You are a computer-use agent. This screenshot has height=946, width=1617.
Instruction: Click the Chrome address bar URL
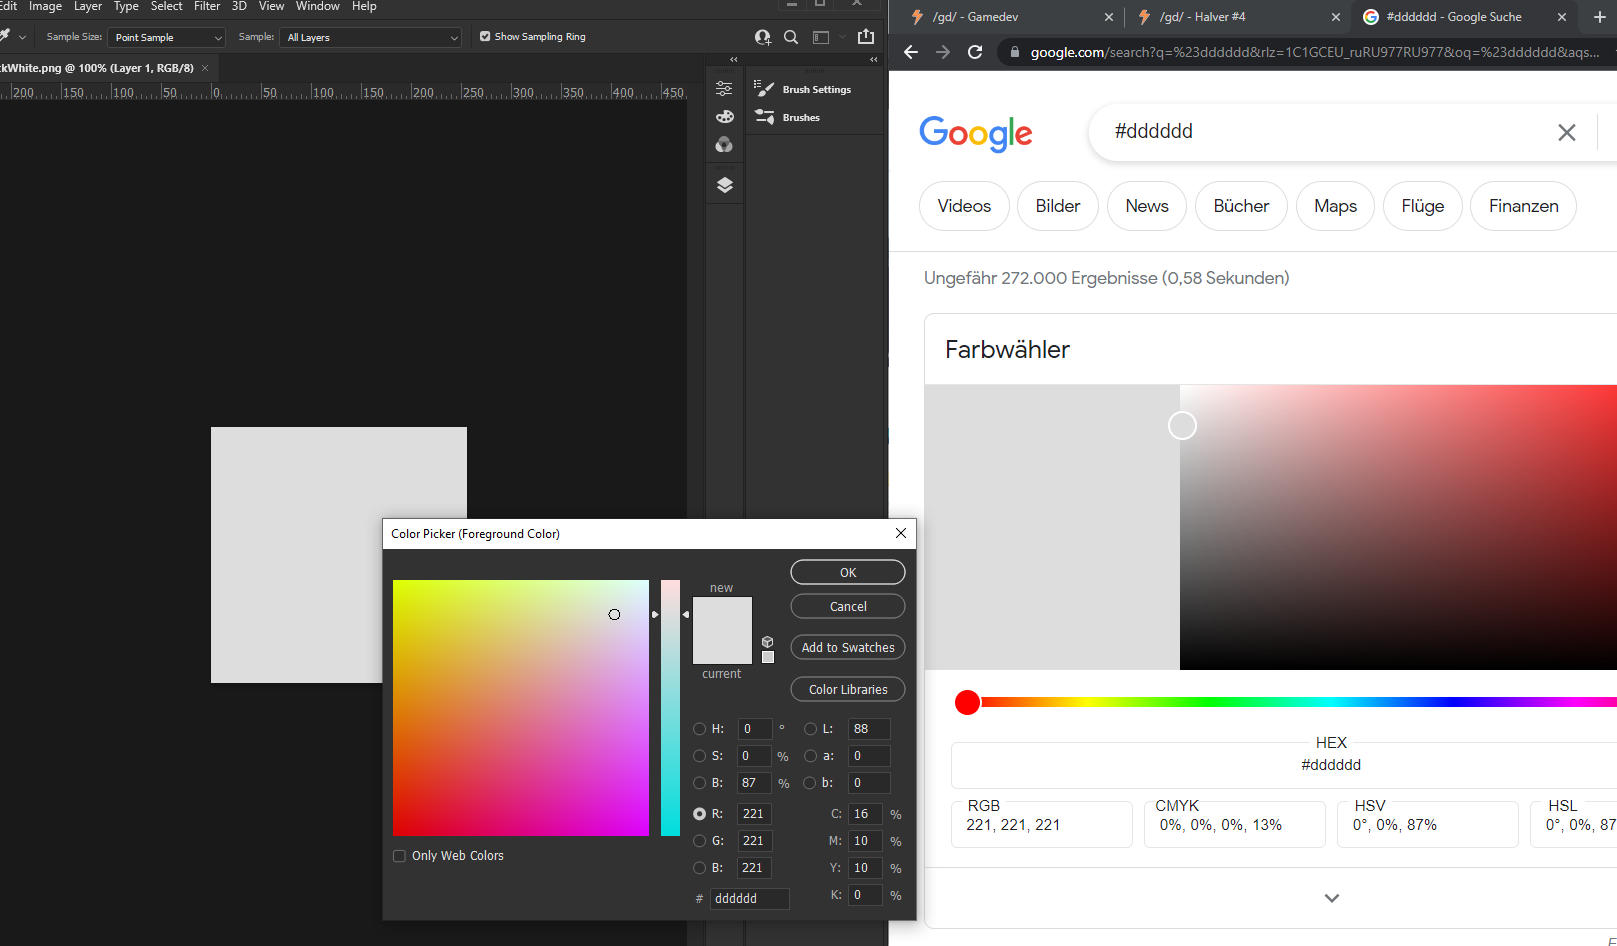click(x=1314, y=52)
